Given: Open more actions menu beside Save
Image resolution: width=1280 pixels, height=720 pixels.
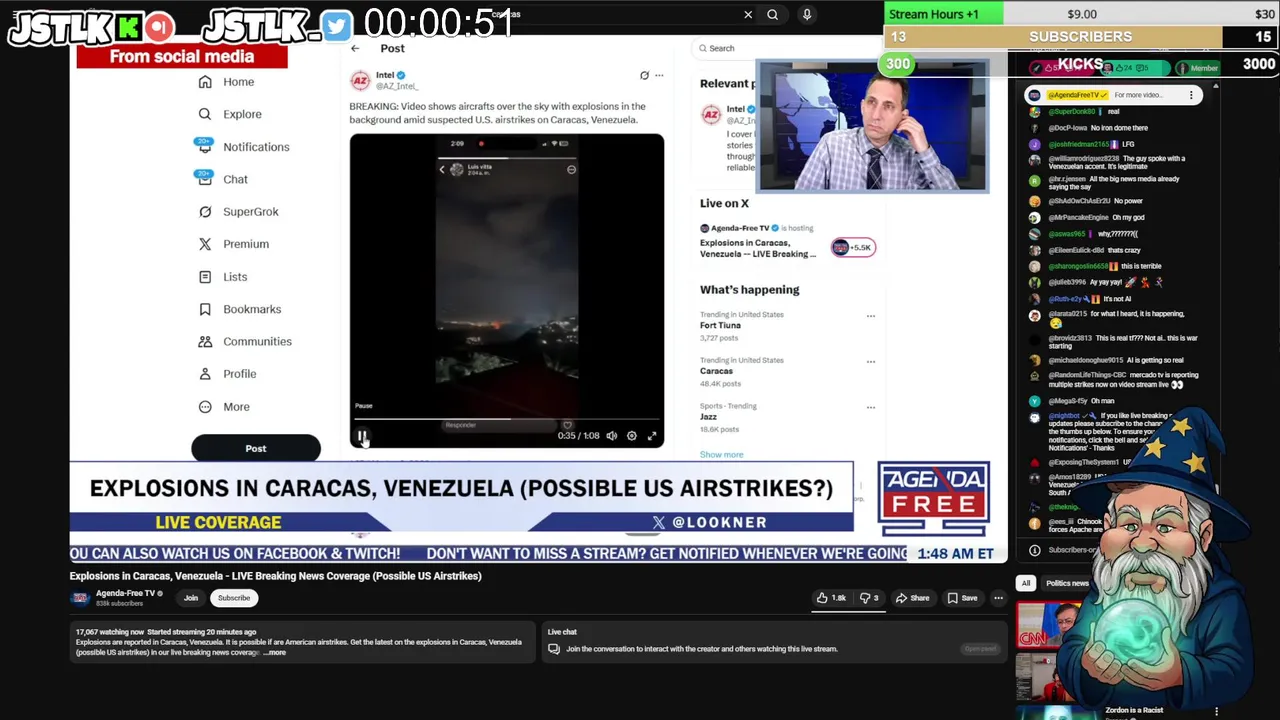Looking at the screenshot, I should pyautogui.click(x=998, y=598).
